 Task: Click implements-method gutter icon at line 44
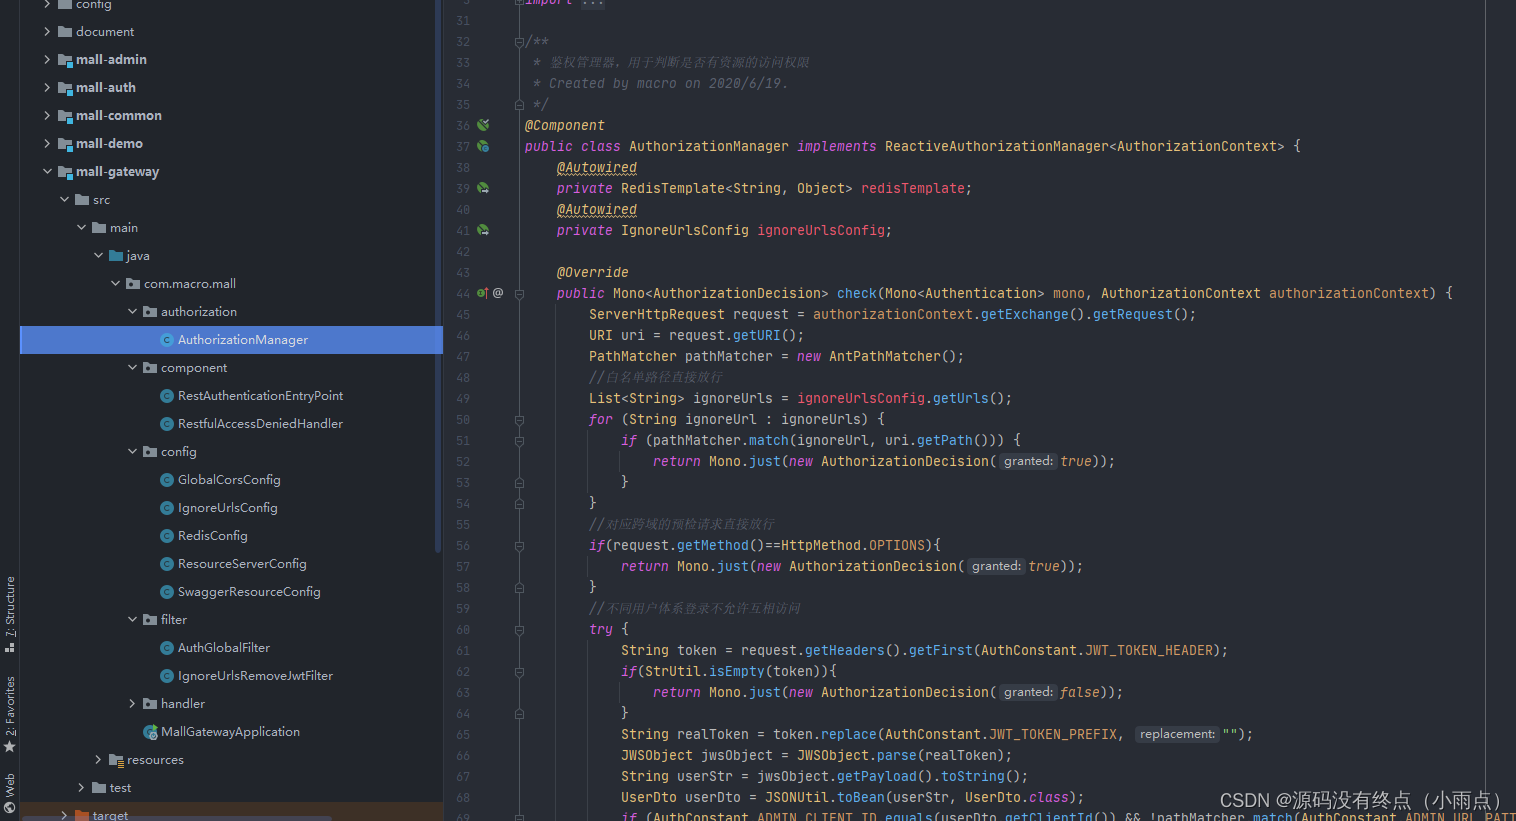click(482, 293)
